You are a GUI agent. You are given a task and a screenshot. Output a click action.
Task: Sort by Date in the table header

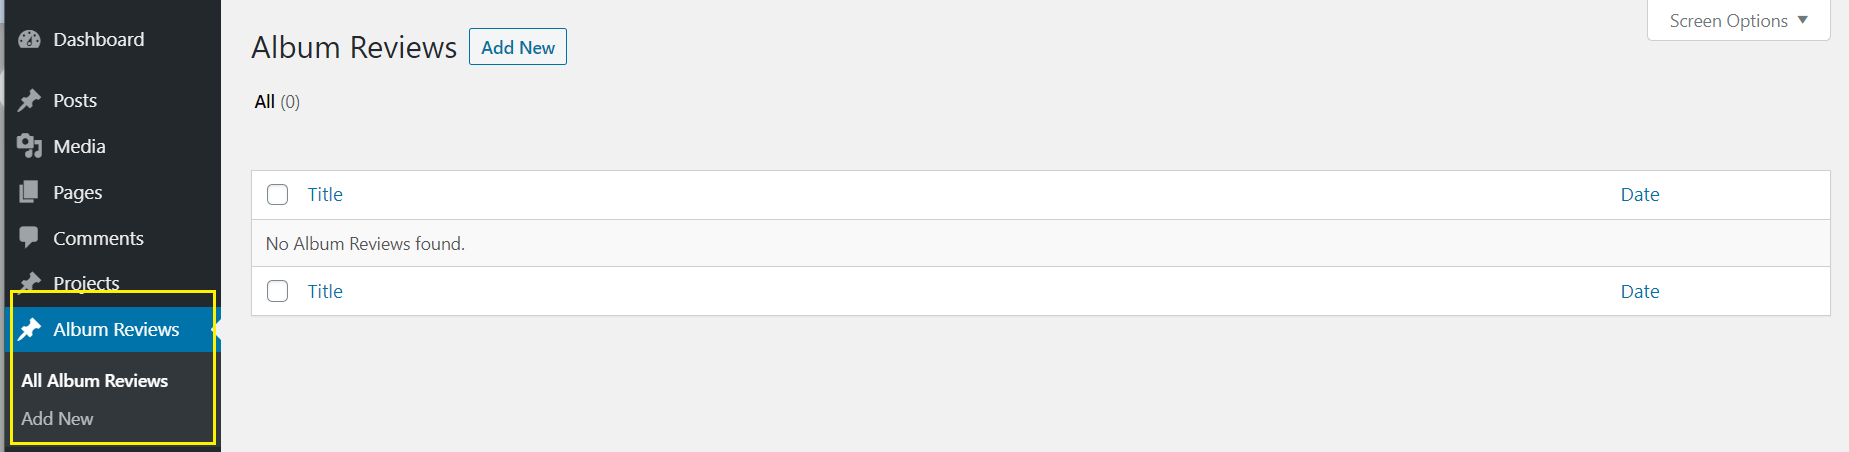click(1639, 194)
